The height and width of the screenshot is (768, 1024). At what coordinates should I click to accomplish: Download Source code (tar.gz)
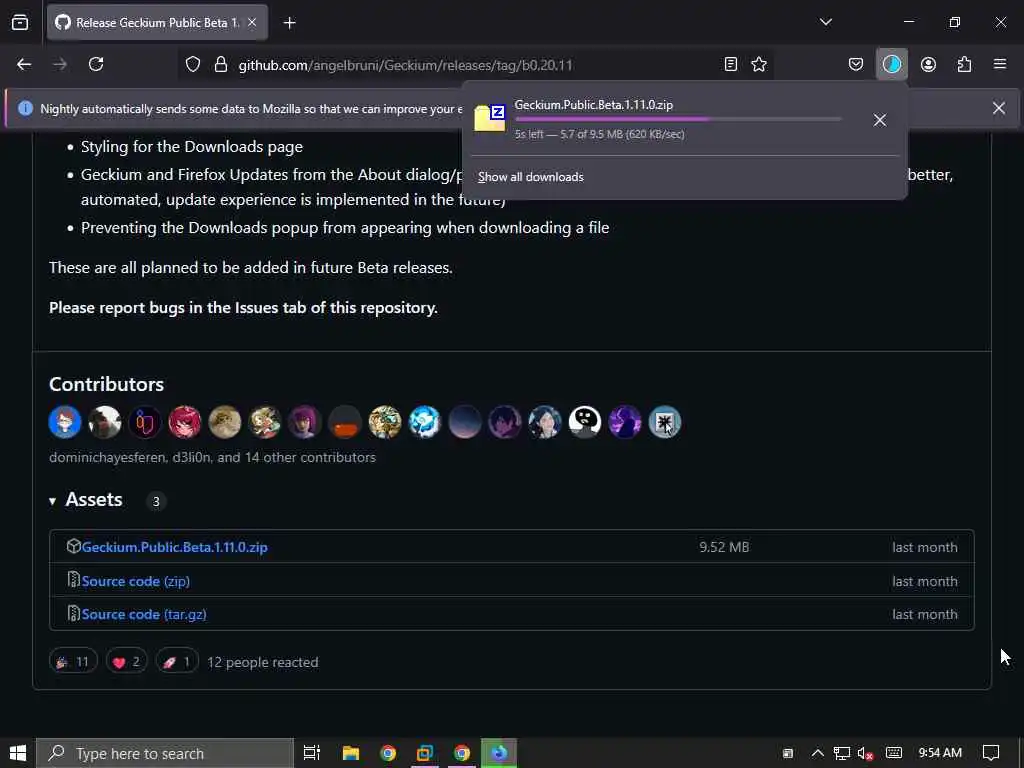click(144, 615)
